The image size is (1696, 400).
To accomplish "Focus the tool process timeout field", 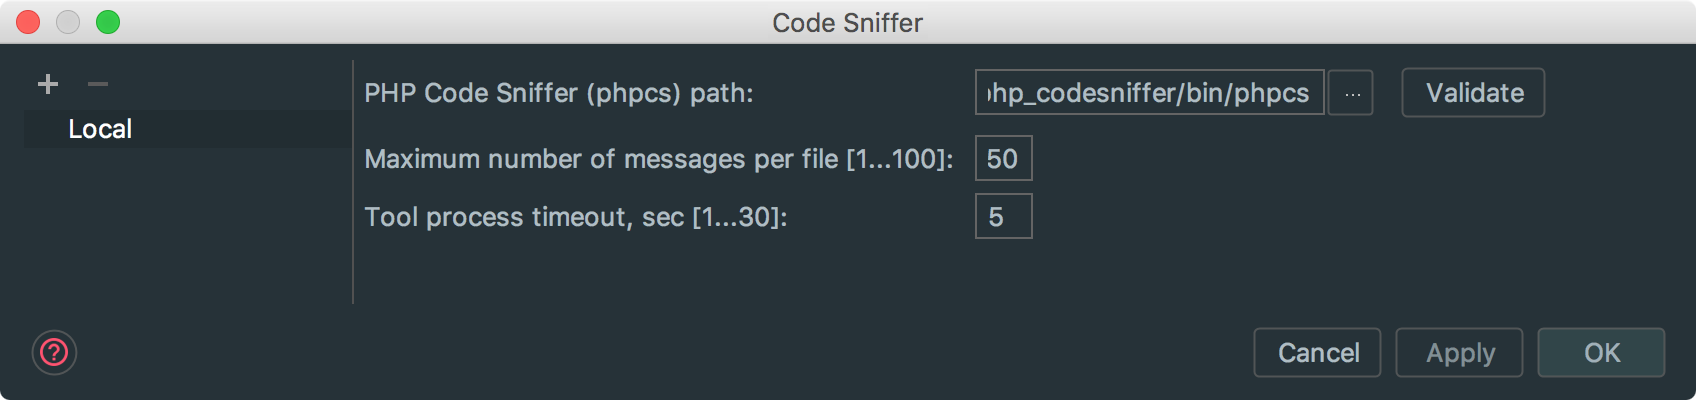I will pos(1003,217).
